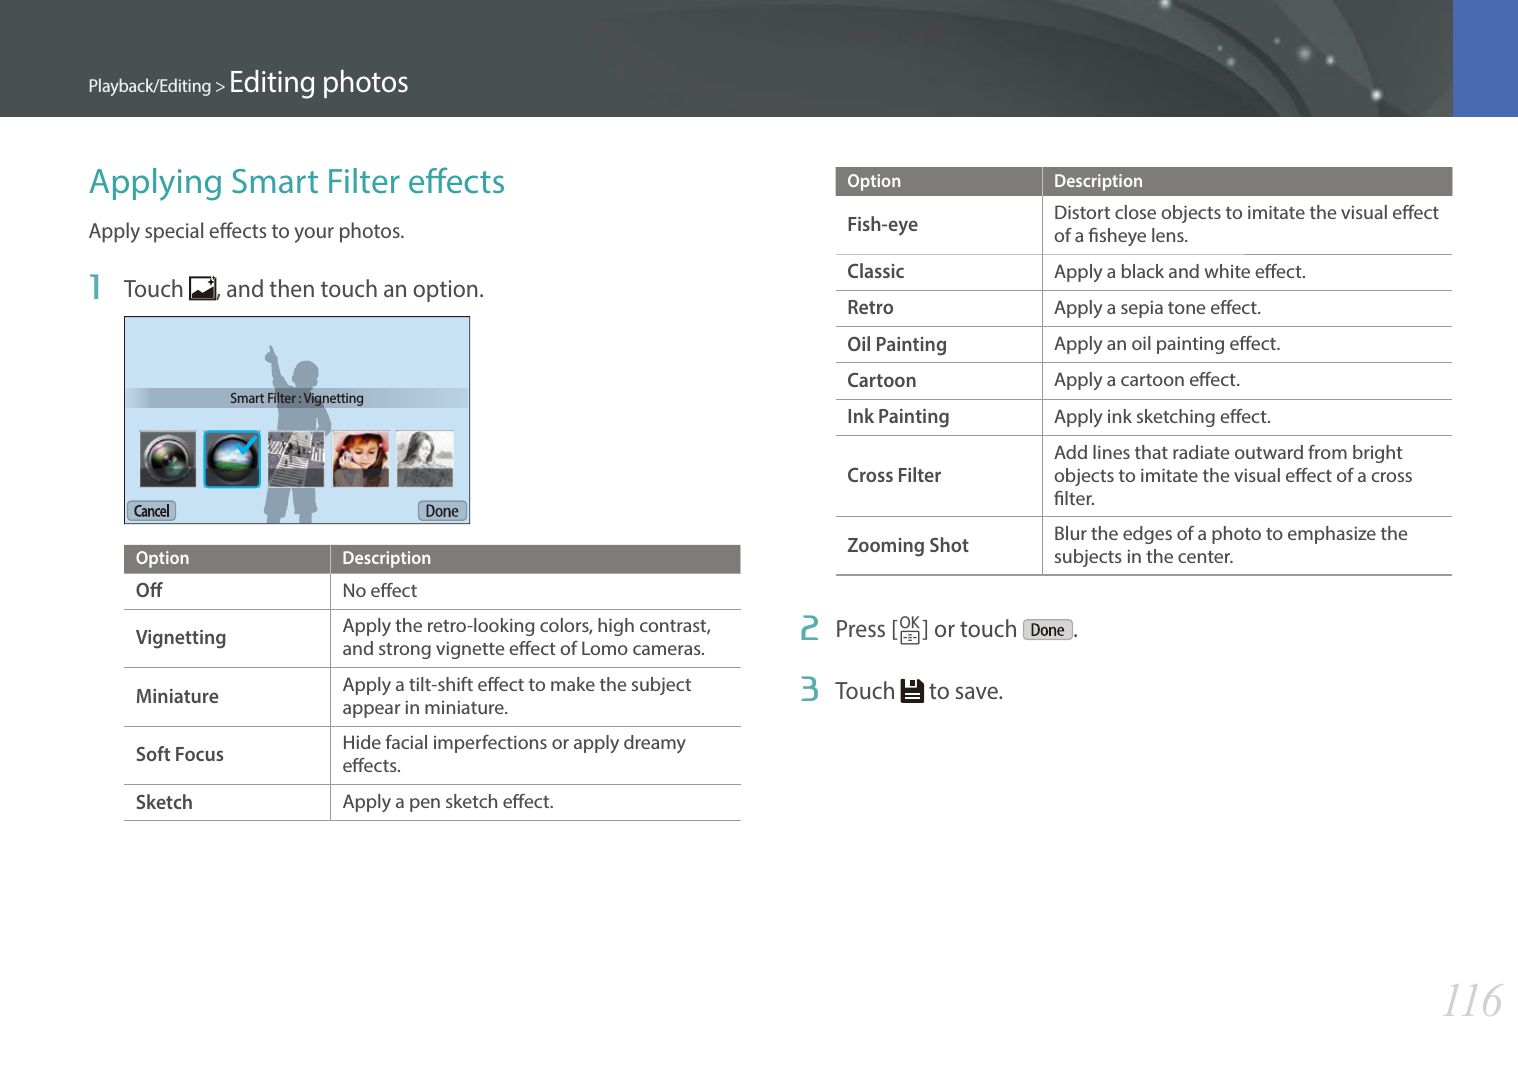Select the Sketch grayscale thumbnail
The width and height of the screenshot is (1518, 1065).
[425, 459]
